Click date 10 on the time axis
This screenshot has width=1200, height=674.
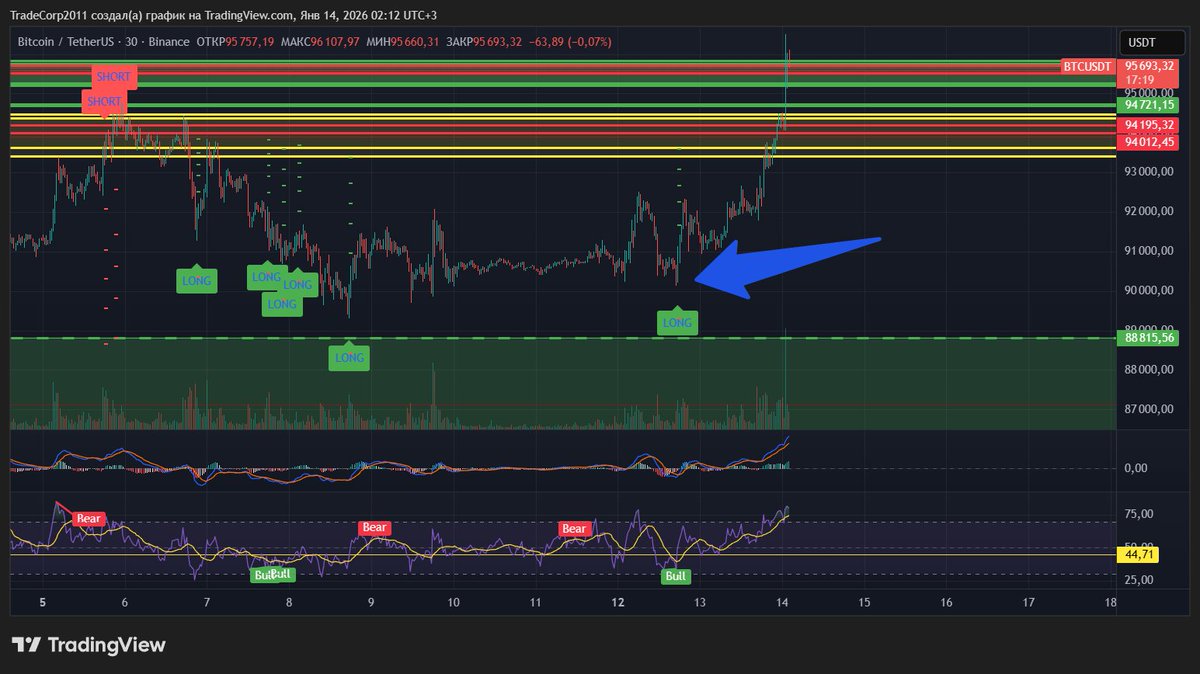tap(453, 602)
